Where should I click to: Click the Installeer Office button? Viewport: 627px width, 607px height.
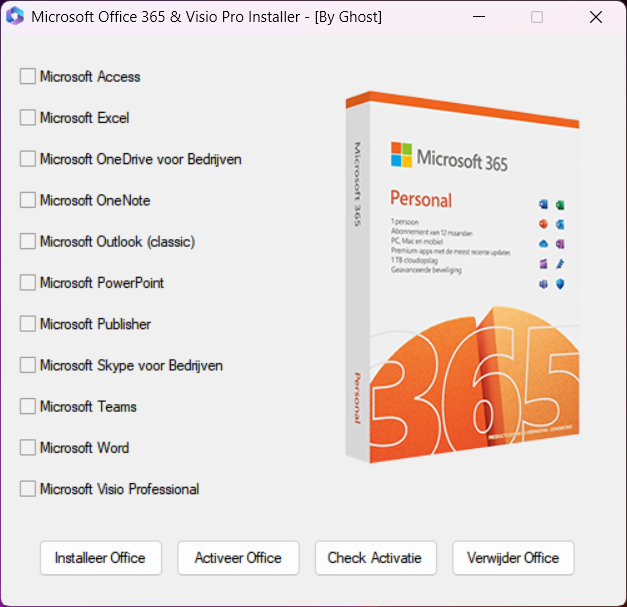tap(101, 558)
